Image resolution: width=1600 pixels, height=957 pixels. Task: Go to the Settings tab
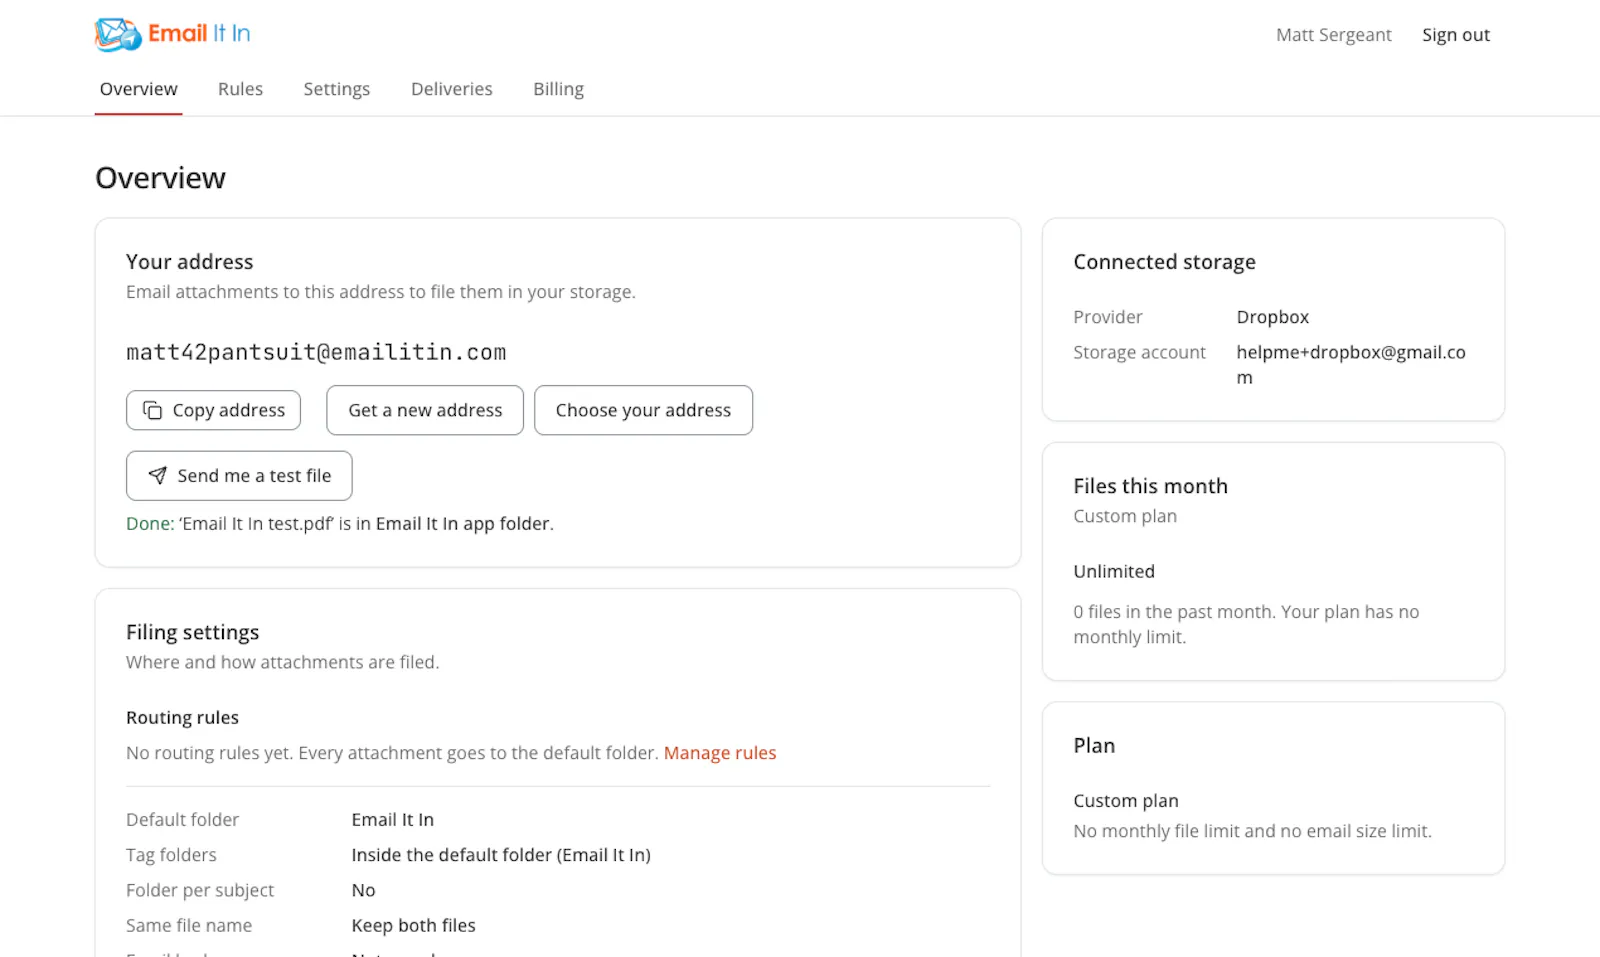coord(337,89)
